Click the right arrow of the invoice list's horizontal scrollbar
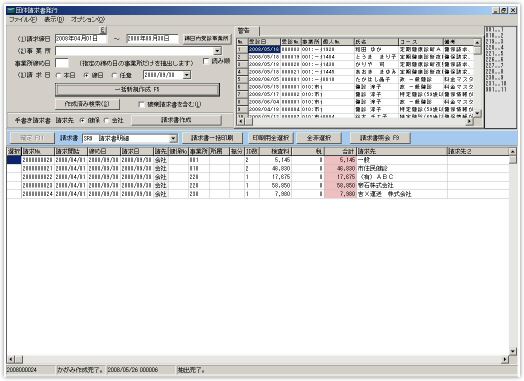Screen dimensions: 524x381 pyautogui.click(x=505, y=359)
